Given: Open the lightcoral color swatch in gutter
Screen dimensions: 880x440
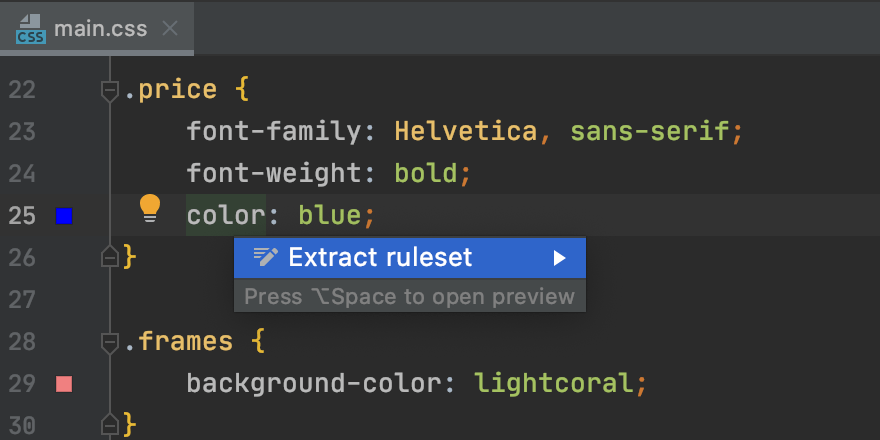Looking at the screenshot, I should [64, 383].
